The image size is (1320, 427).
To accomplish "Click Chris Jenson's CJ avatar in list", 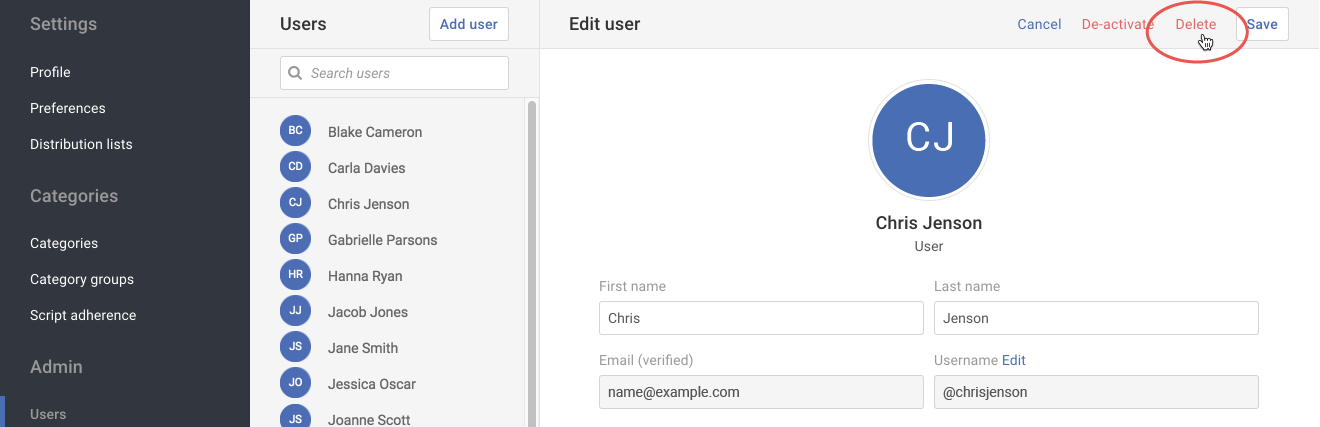I will [x=295, y=203].
